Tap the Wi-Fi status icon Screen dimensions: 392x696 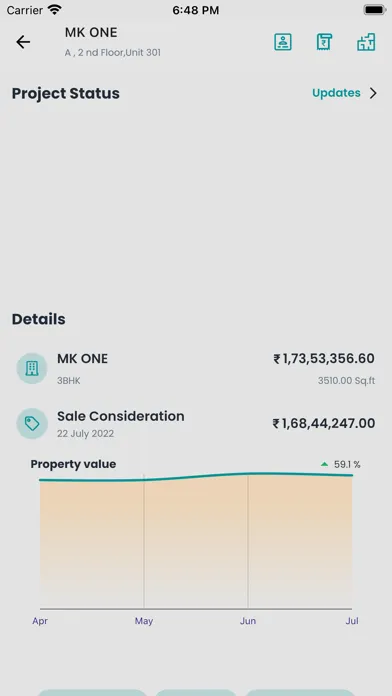(x=55, y=10)
